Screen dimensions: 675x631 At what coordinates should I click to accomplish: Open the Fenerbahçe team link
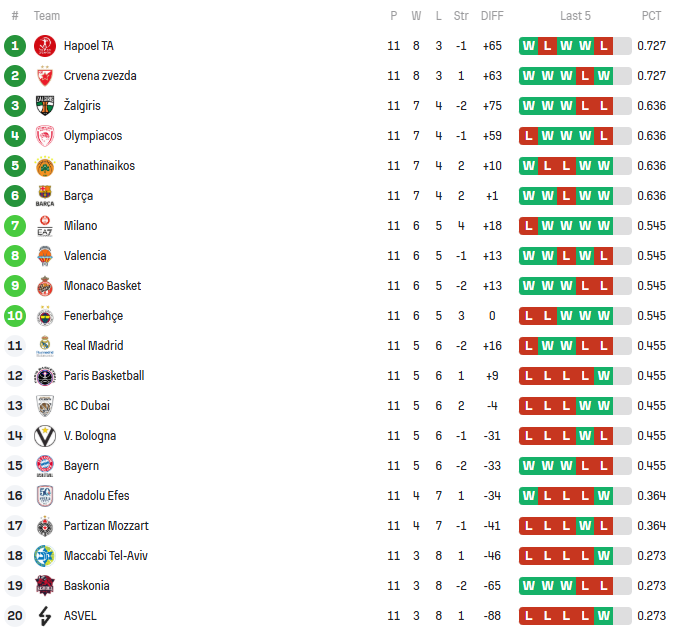[x=93, y=316]
